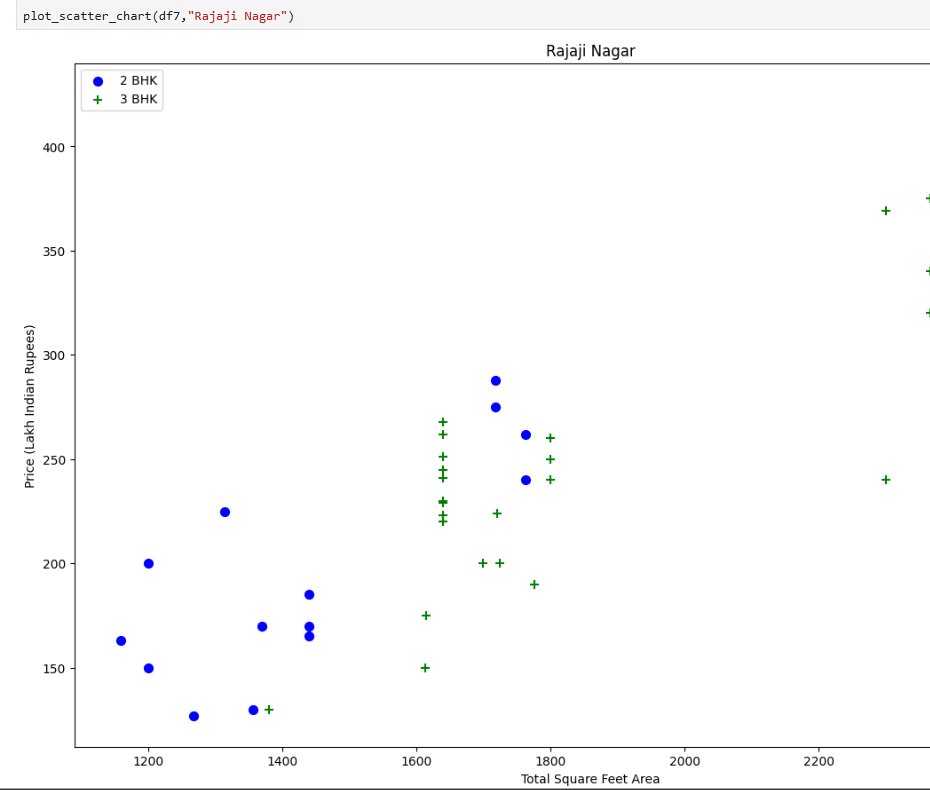930x790 pixels.
Task: Select the leftmost blue dot near 1150 sqft
Action: click(121, 638)
